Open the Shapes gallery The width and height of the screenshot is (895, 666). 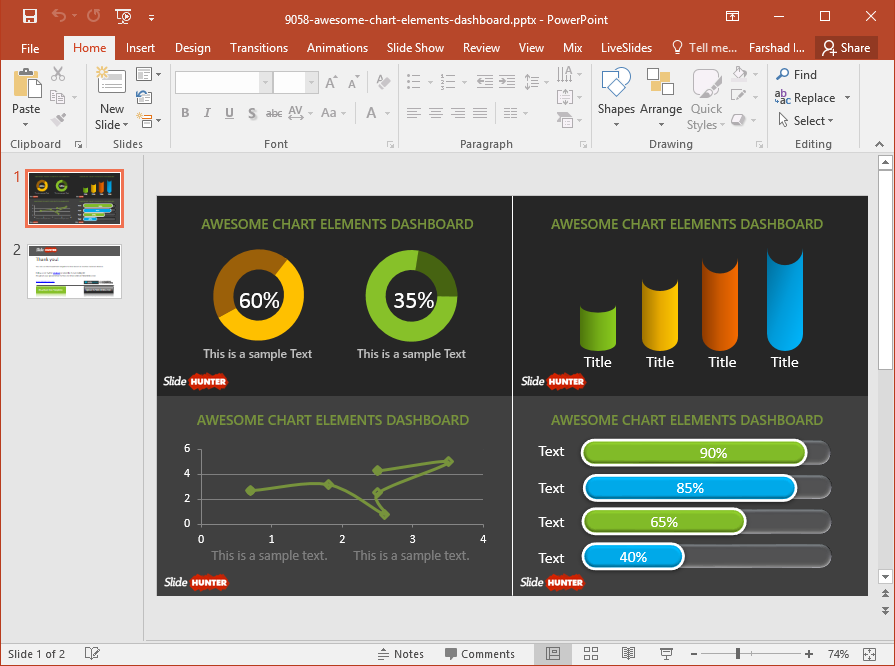[616, 98]
